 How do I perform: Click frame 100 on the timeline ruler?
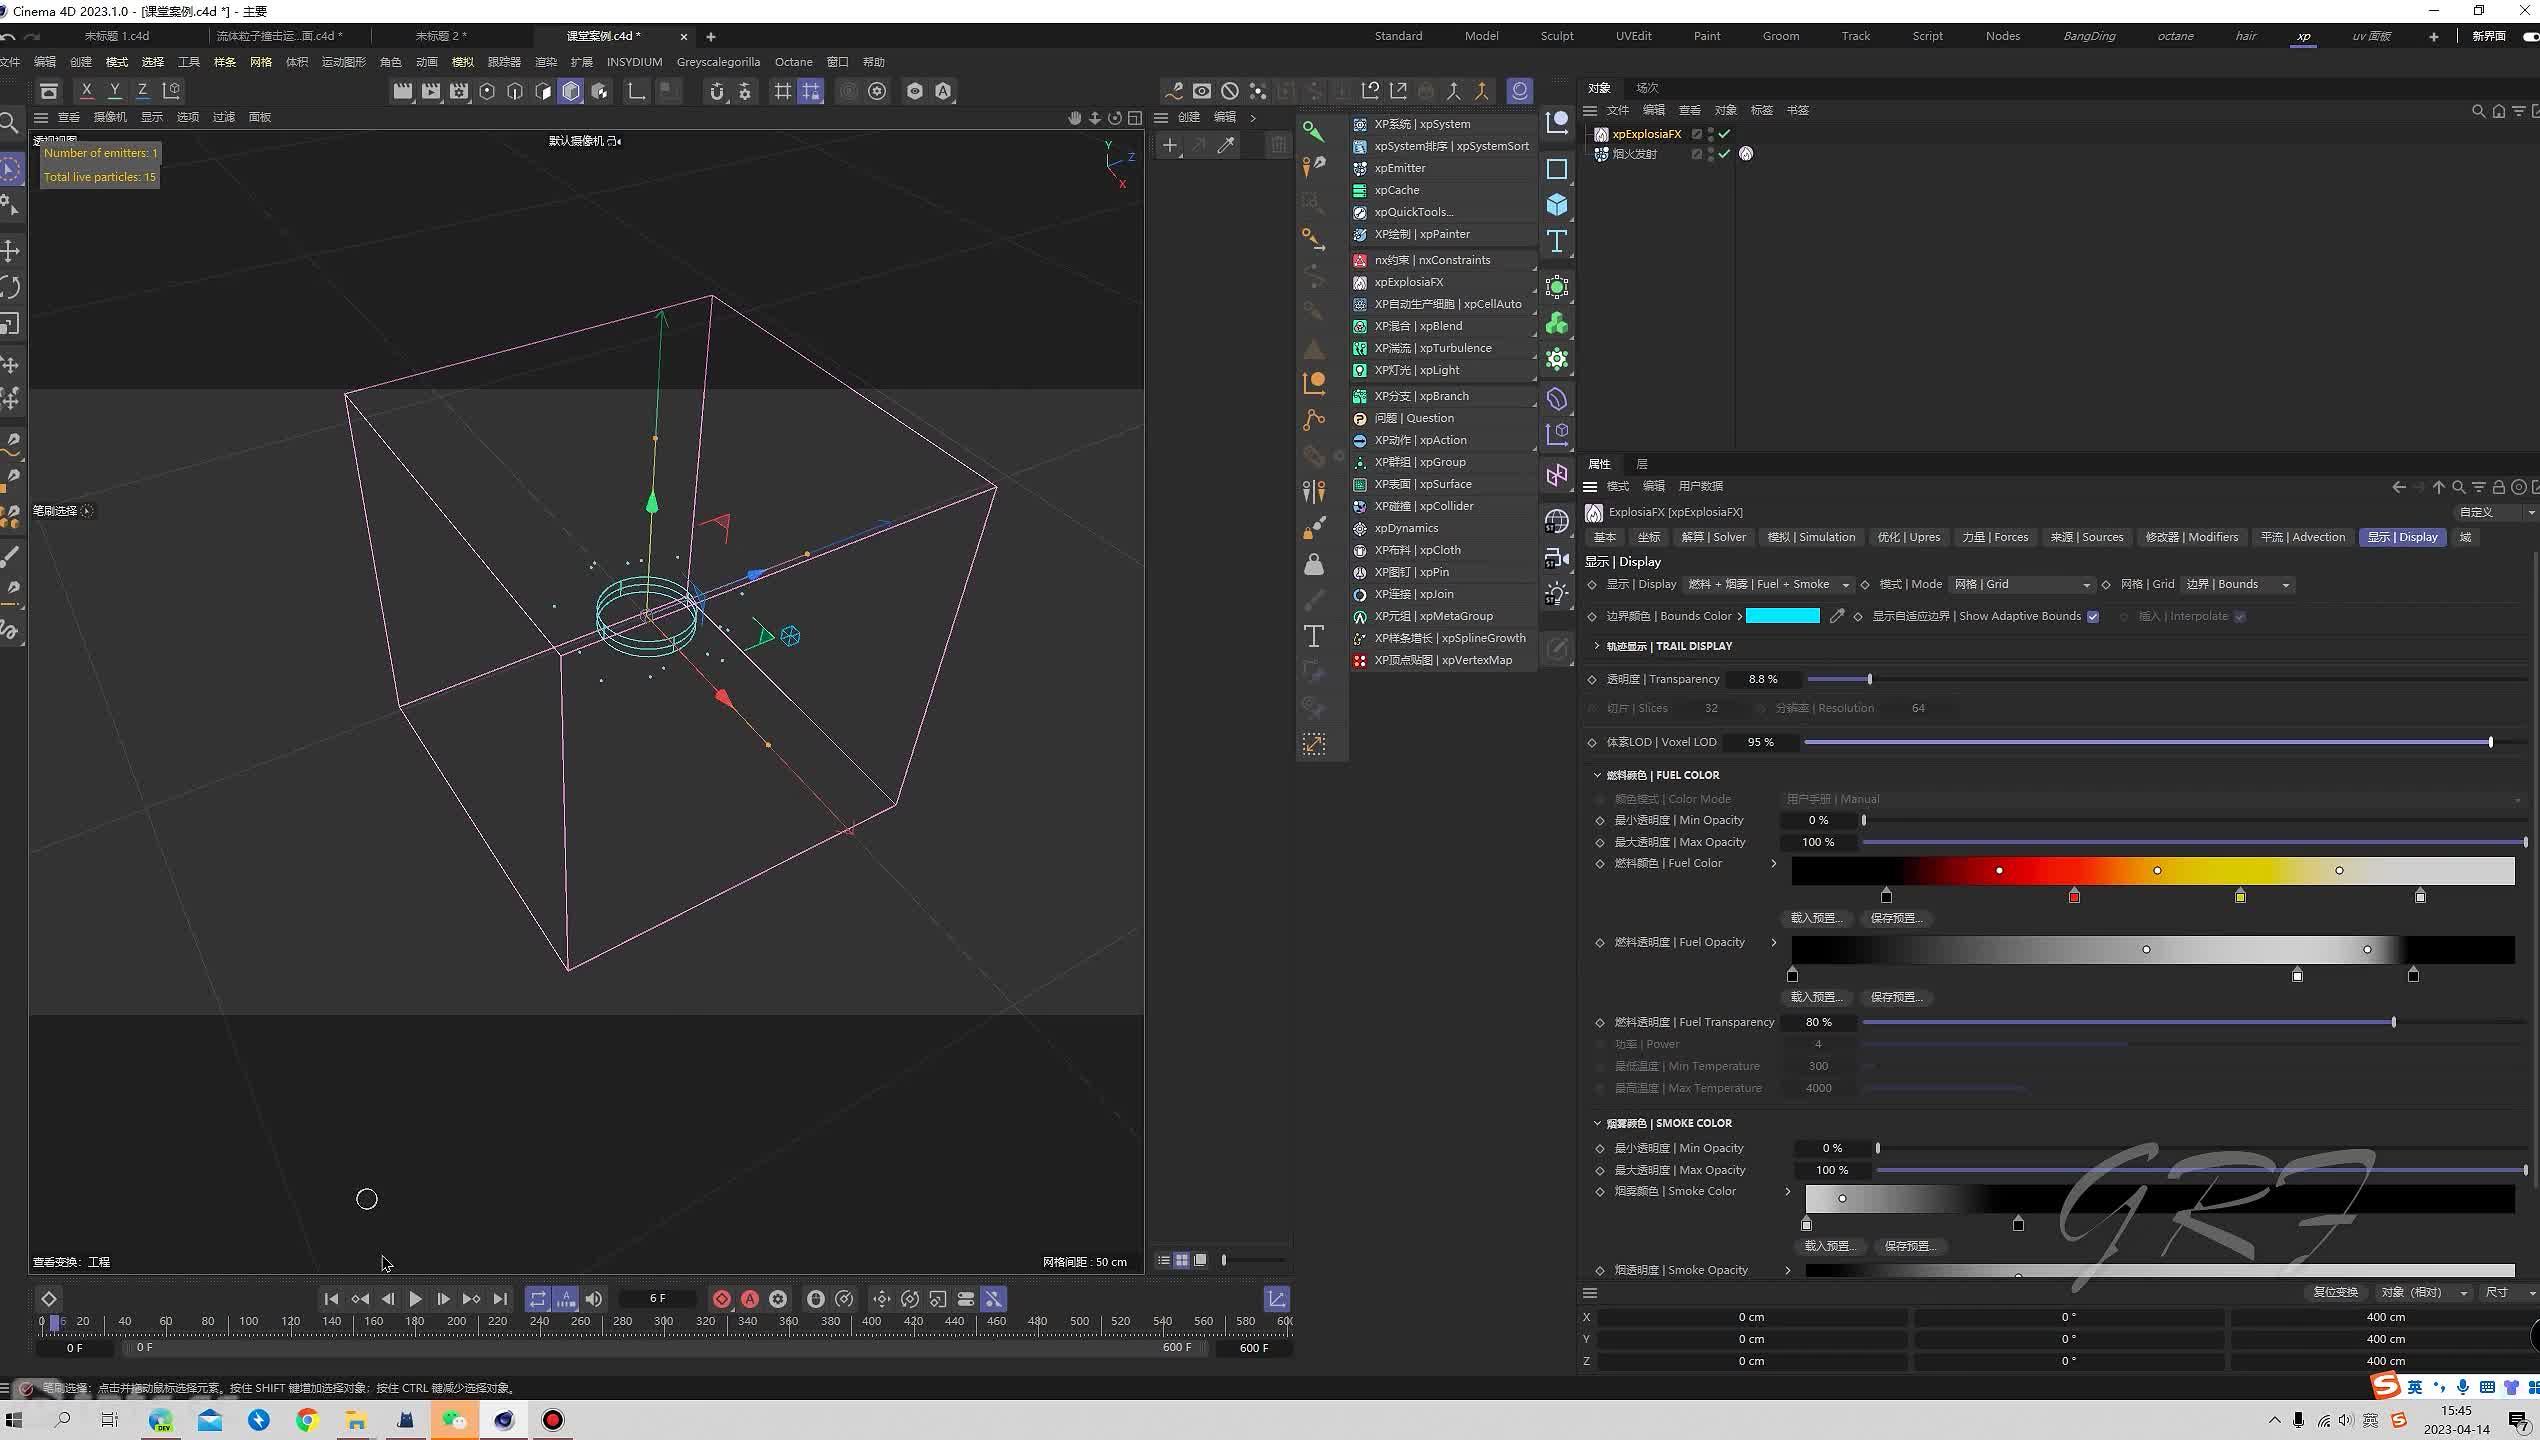(x=249, y=1322)
